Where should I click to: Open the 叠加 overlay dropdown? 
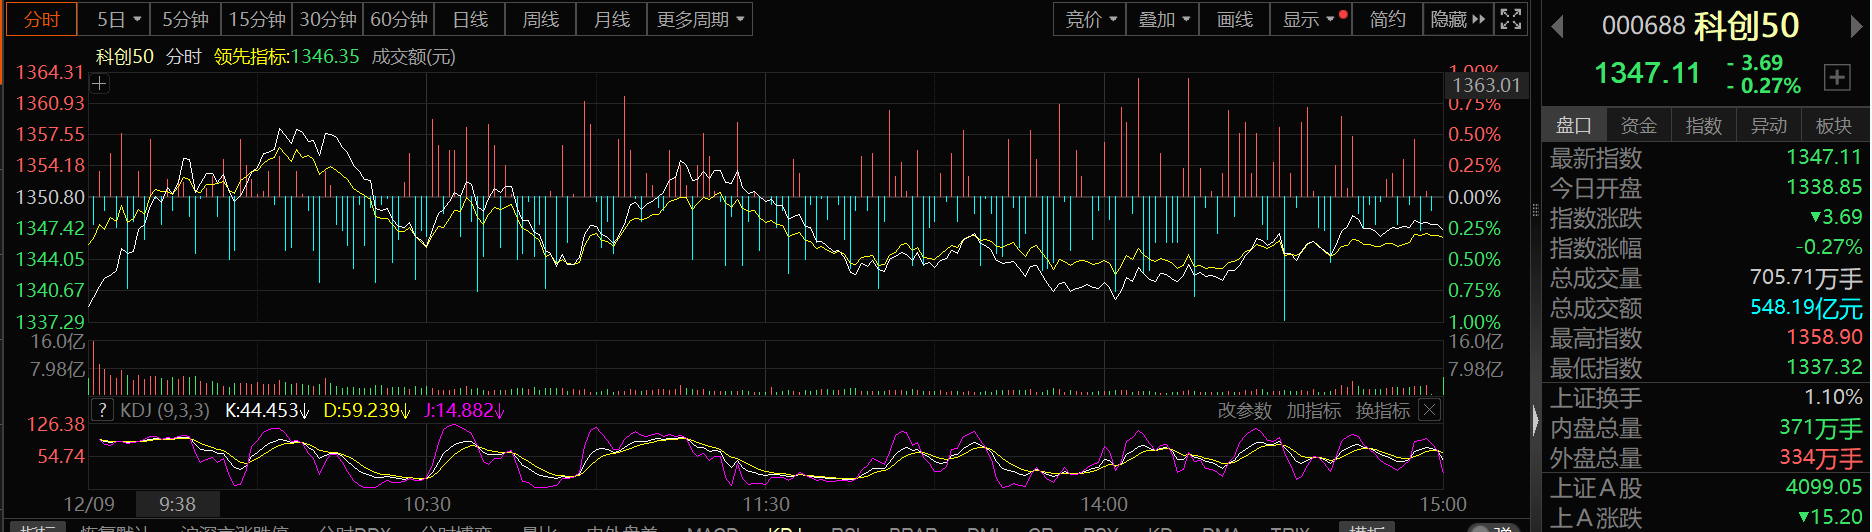coord(1163,19)
